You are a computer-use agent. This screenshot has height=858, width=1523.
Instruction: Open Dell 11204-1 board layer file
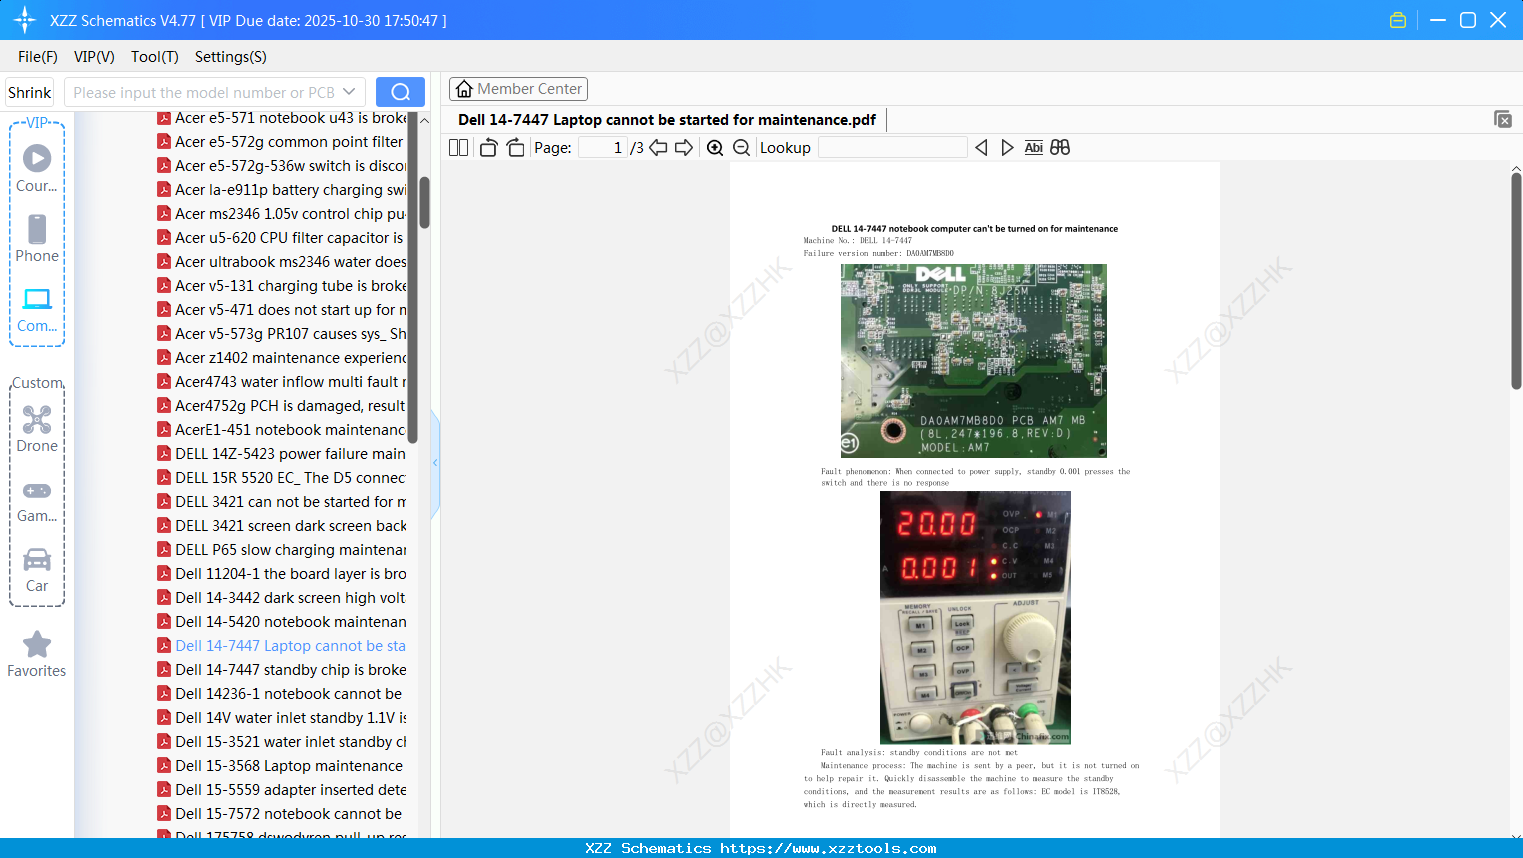281,574
